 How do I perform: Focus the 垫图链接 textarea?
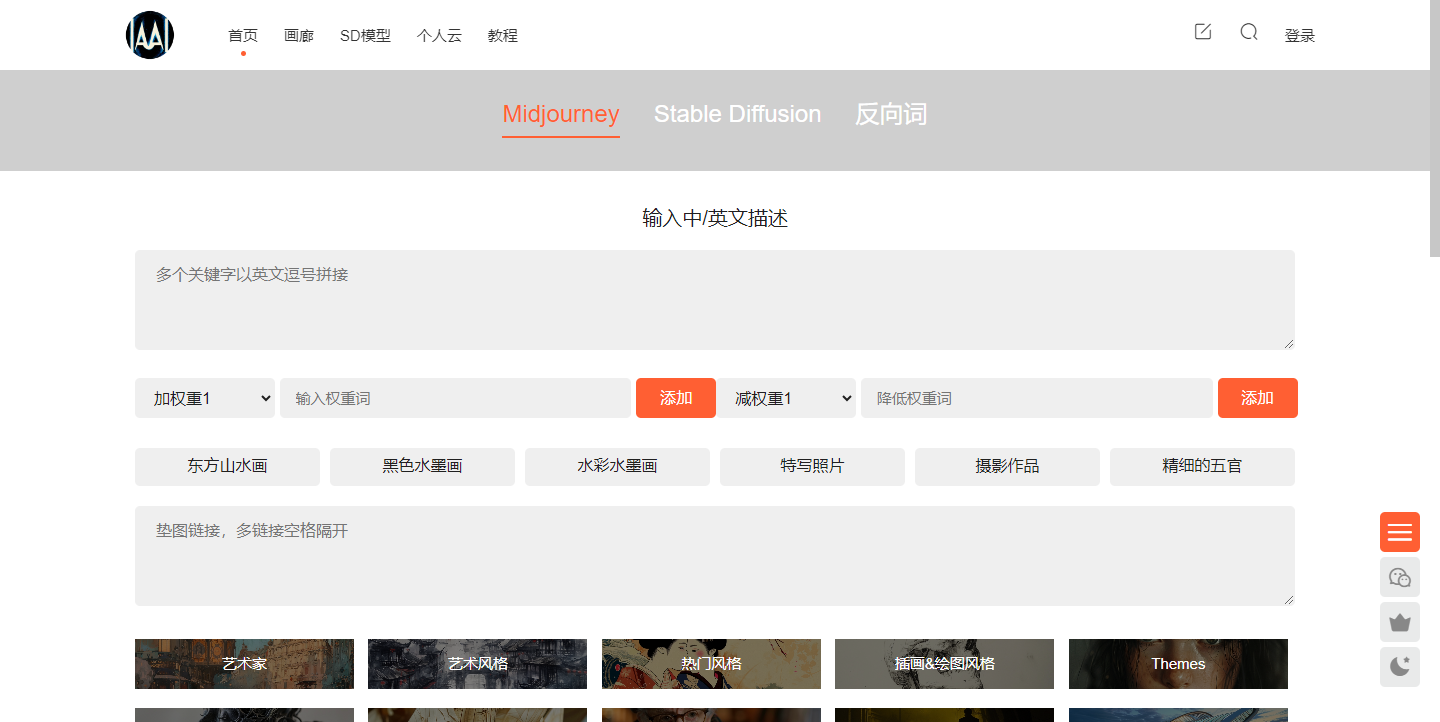click(715, 556)
